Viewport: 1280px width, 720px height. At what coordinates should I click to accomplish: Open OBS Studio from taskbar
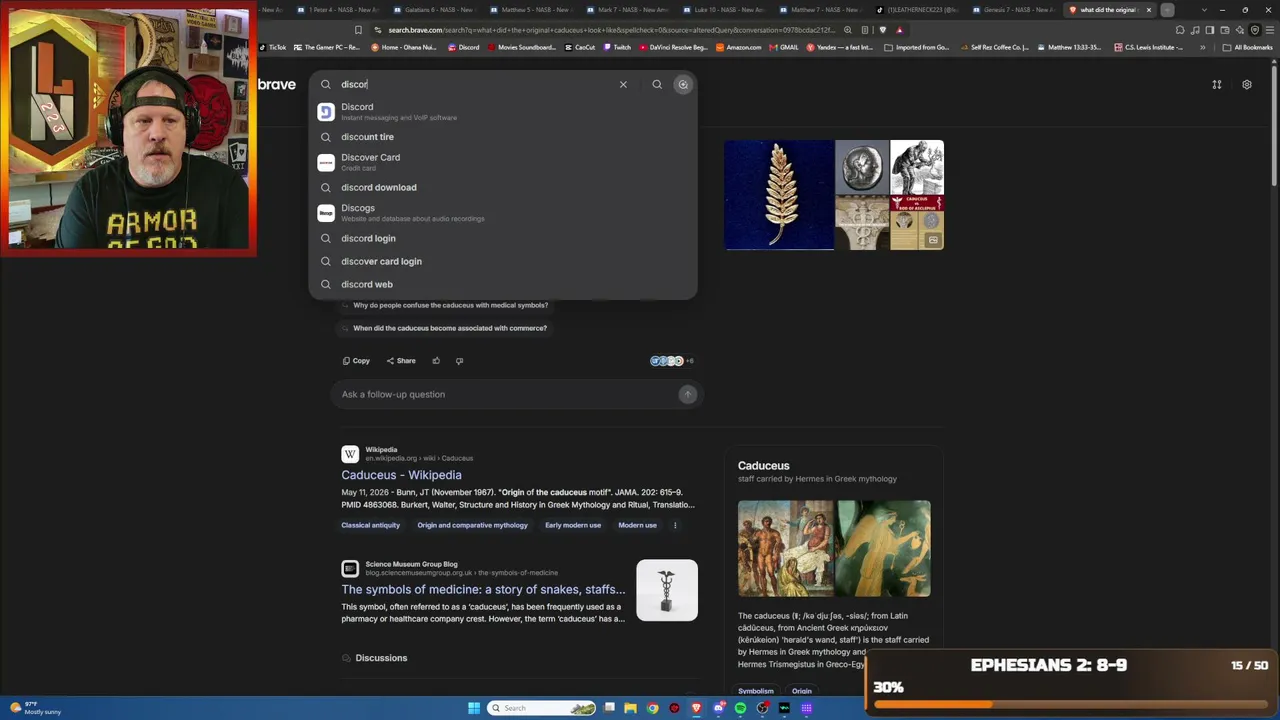pos(763,708)
